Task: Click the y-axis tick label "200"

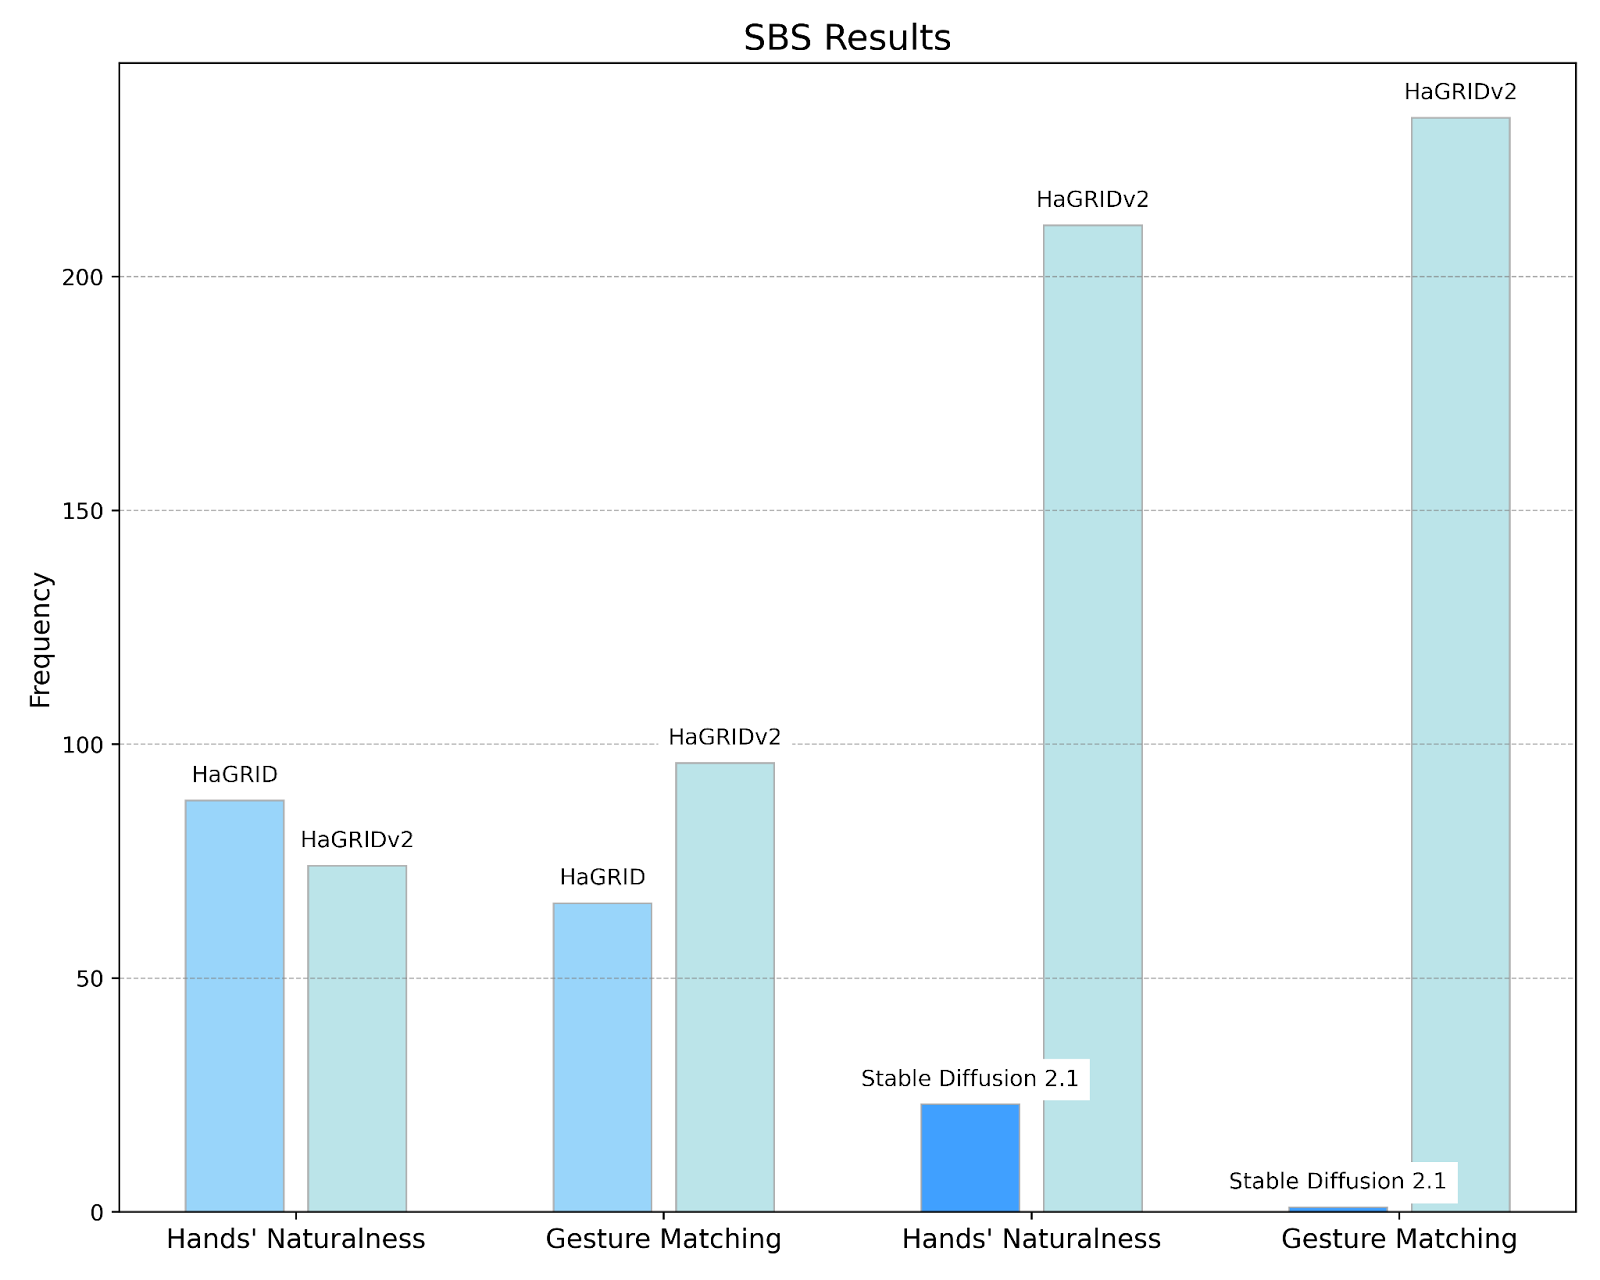Action: click(x=83, y=277)
